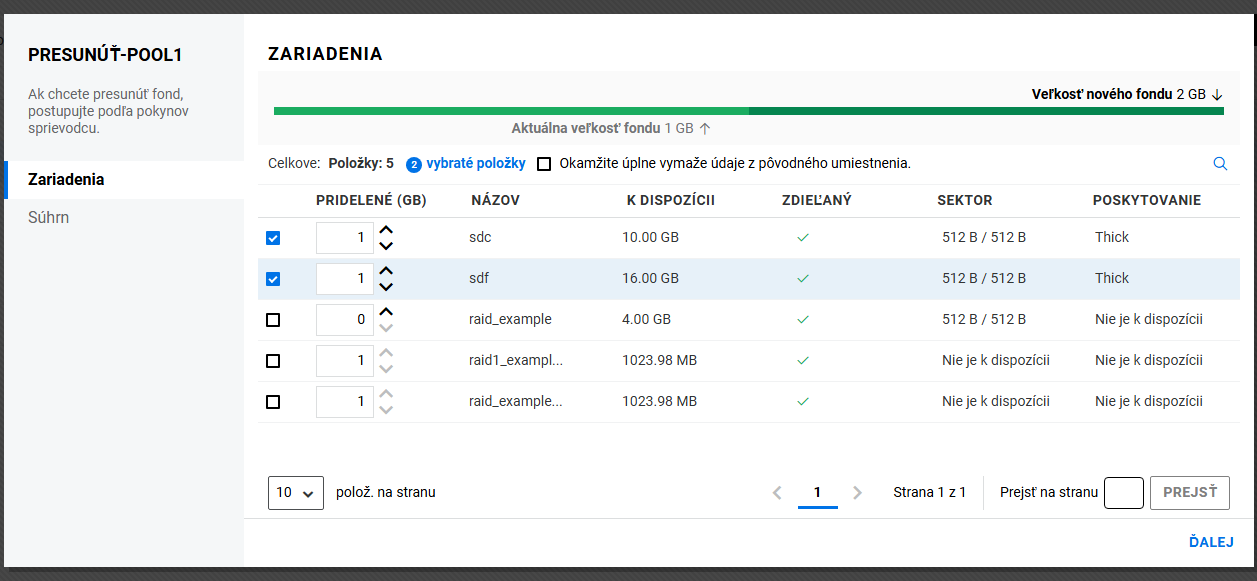
Task: Increase allocated GB for raid_example
Action: click(x=386, y=313)
